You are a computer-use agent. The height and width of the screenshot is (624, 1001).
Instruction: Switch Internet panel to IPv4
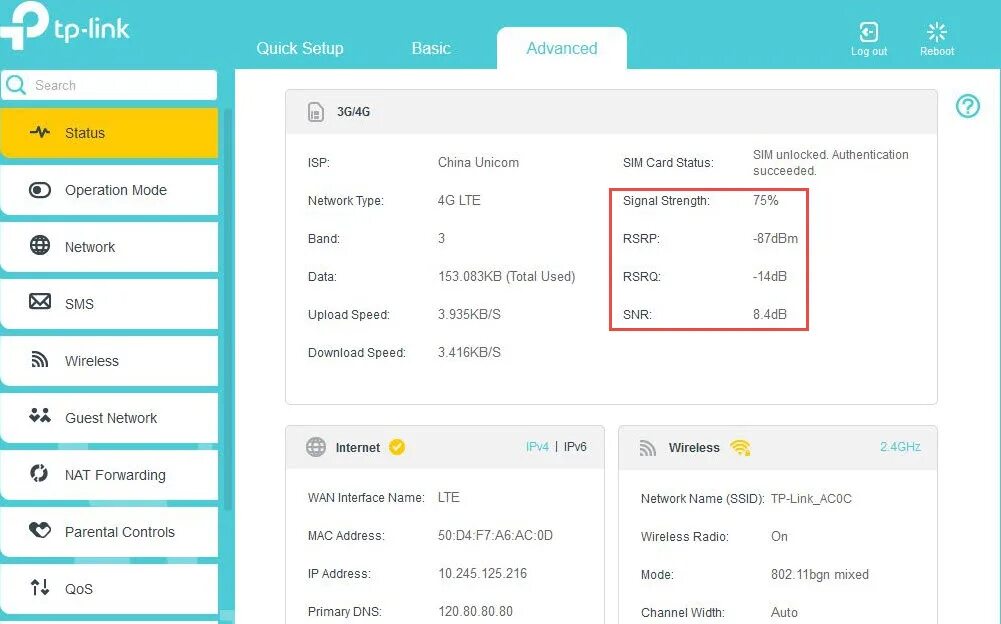pos(537,446)
